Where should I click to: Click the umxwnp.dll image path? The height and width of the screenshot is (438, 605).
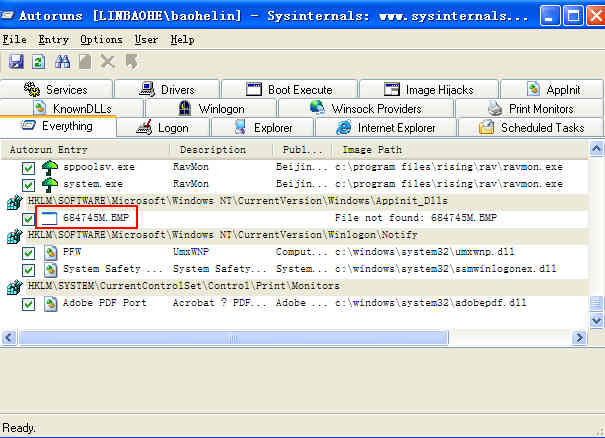425,252
